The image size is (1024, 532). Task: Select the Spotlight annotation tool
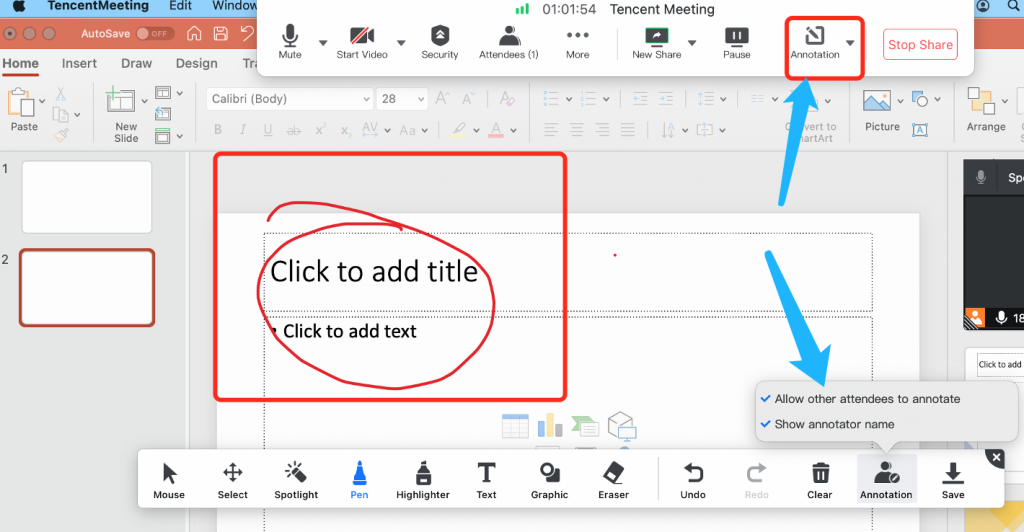click(x=296, y=480)
